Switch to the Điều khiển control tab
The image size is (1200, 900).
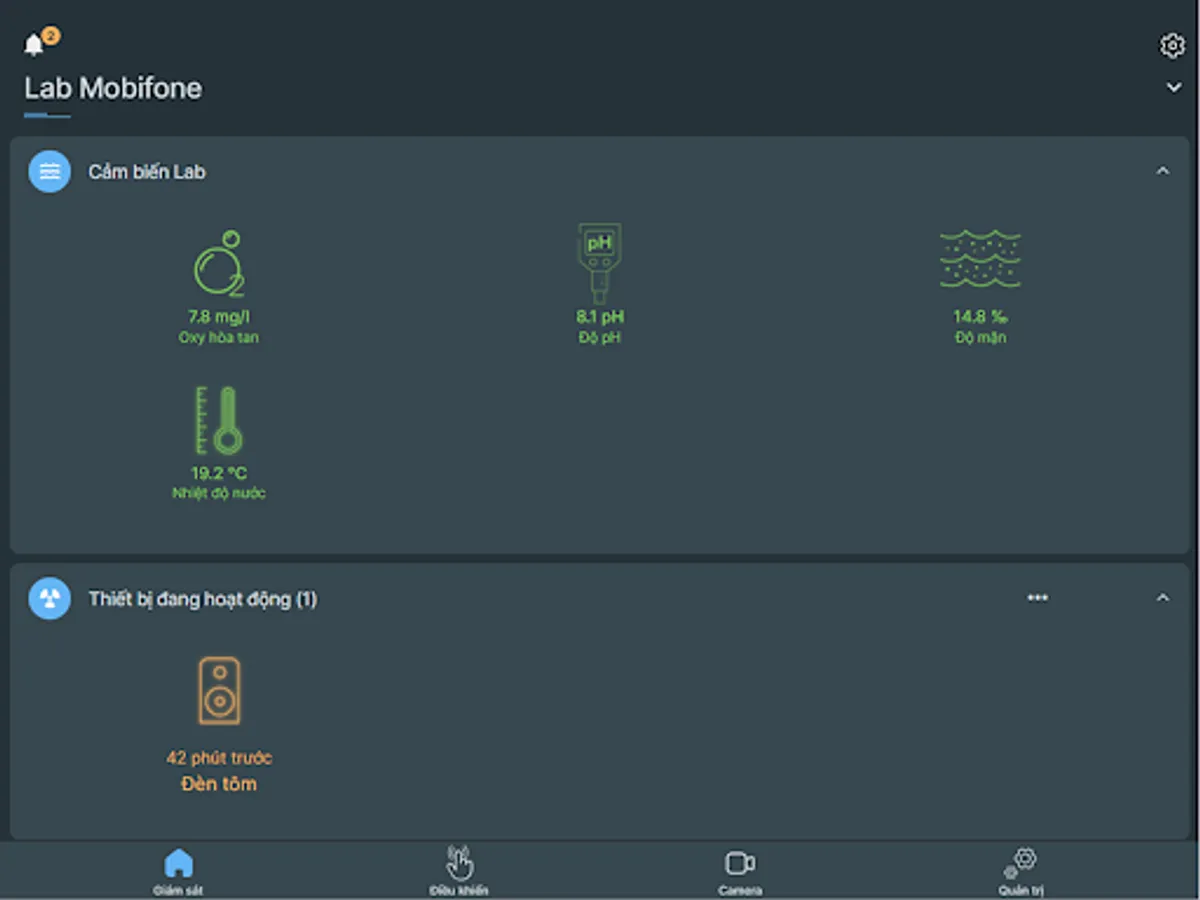tap(459, 871)
